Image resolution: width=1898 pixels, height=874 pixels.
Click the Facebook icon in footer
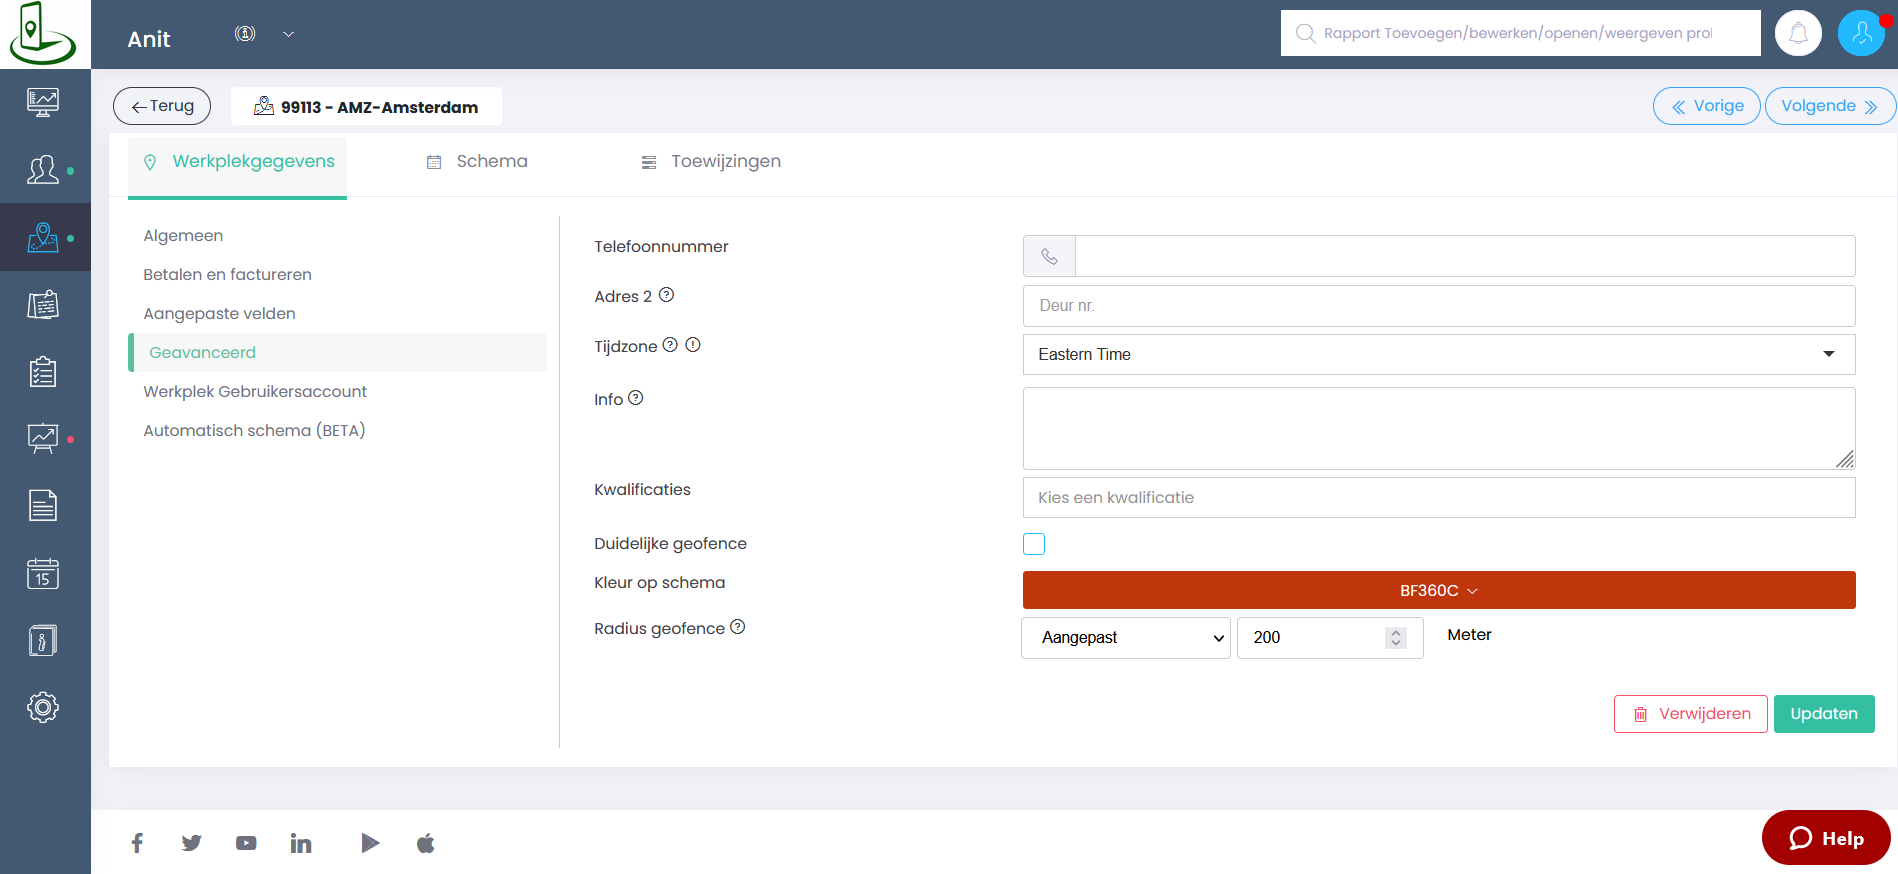tap(137, 843)
